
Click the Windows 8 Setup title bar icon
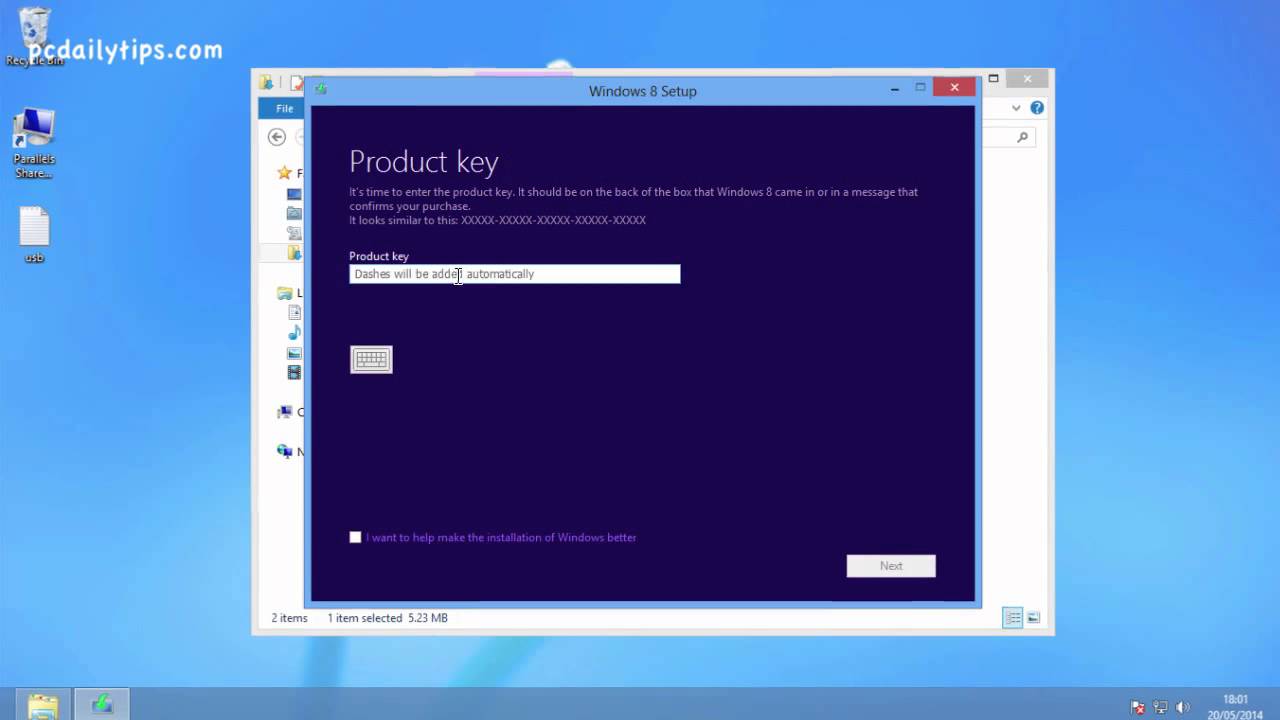[320, 89]
